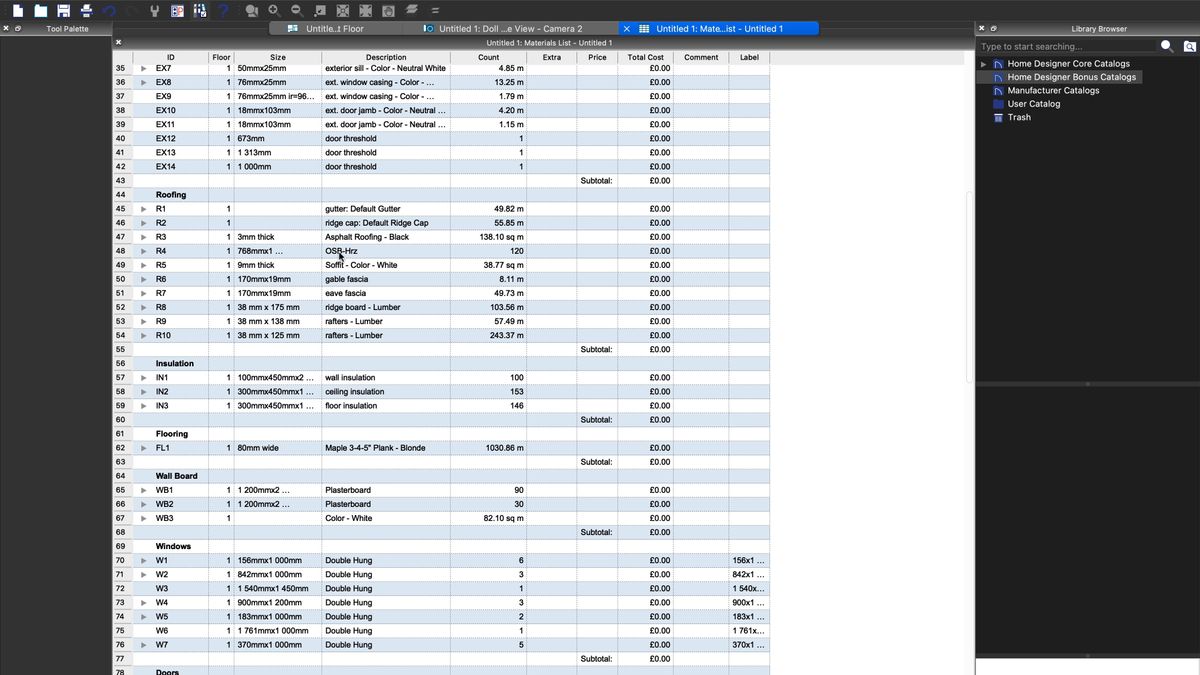Select the Zoom In tool

click(273, 9)
